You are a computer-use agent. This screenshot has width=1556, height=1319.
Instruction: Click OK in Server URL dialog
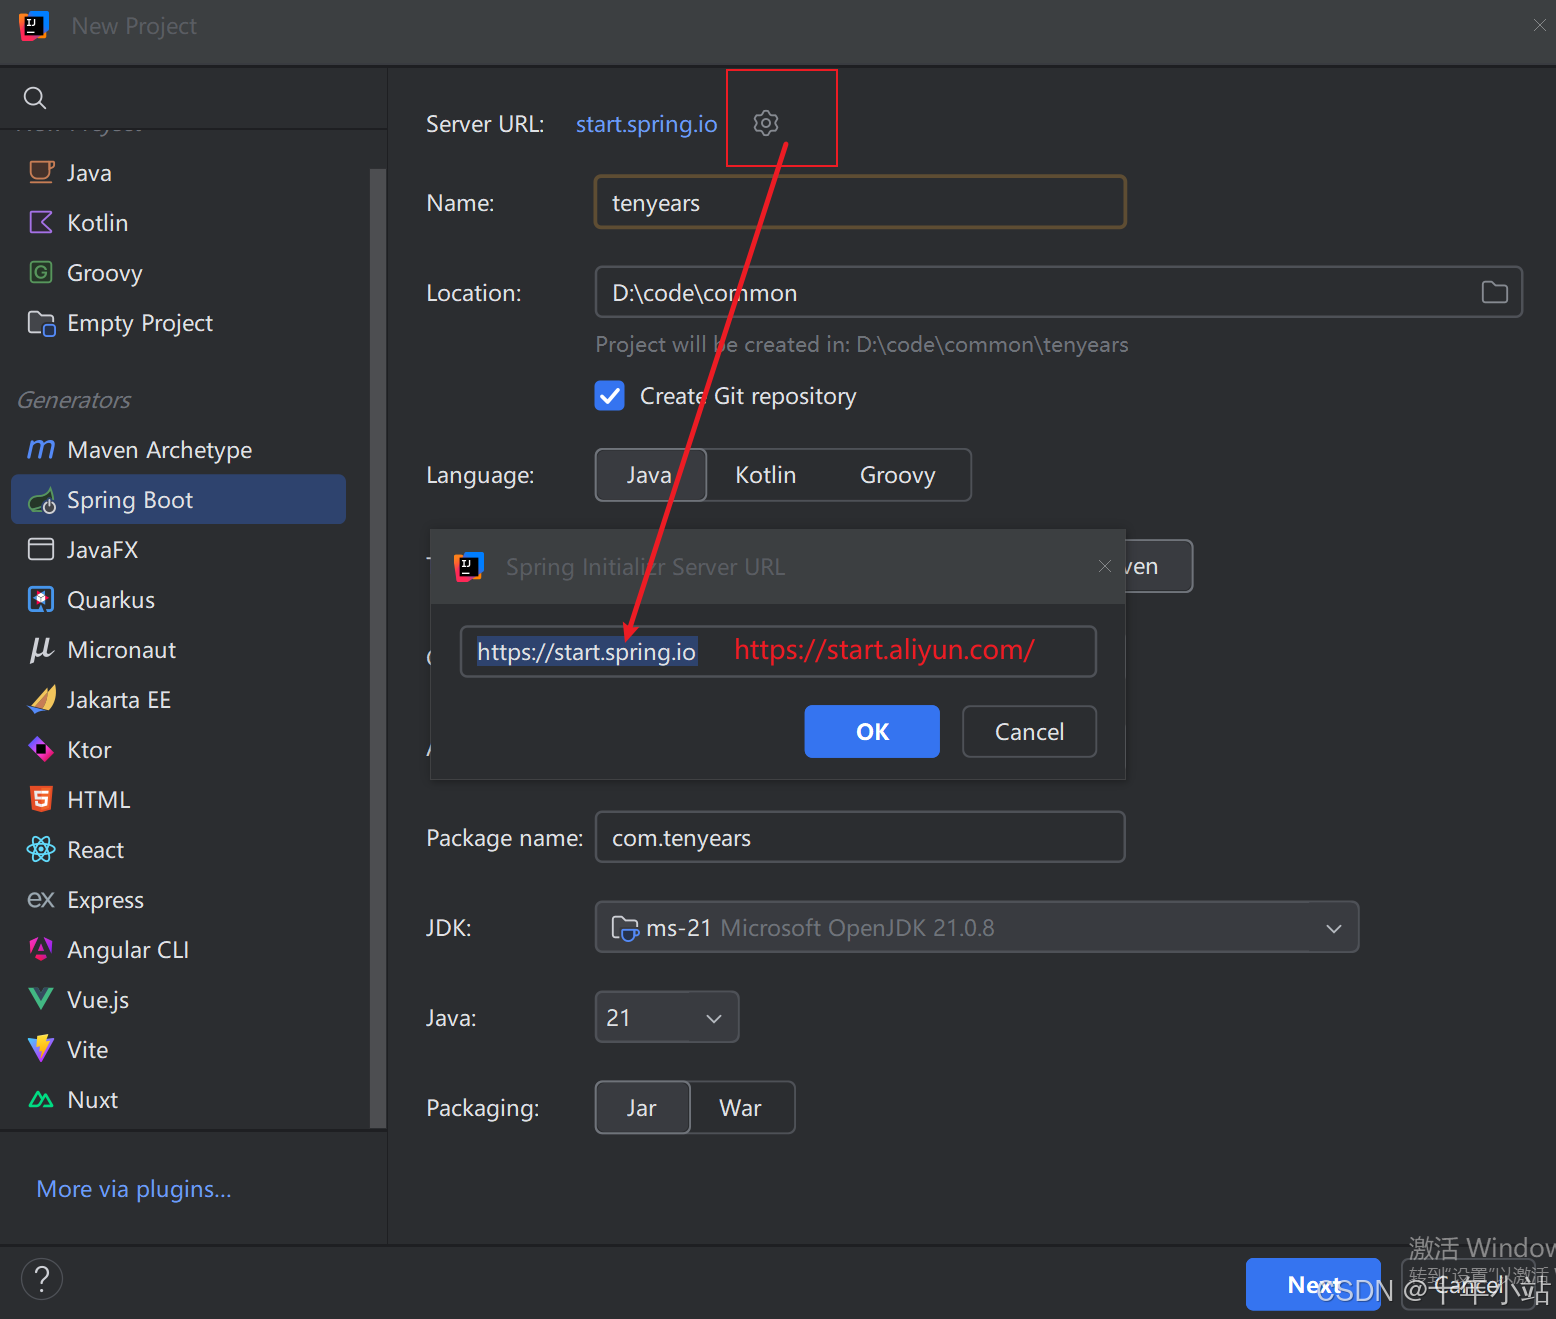click(x=872, y=731)
